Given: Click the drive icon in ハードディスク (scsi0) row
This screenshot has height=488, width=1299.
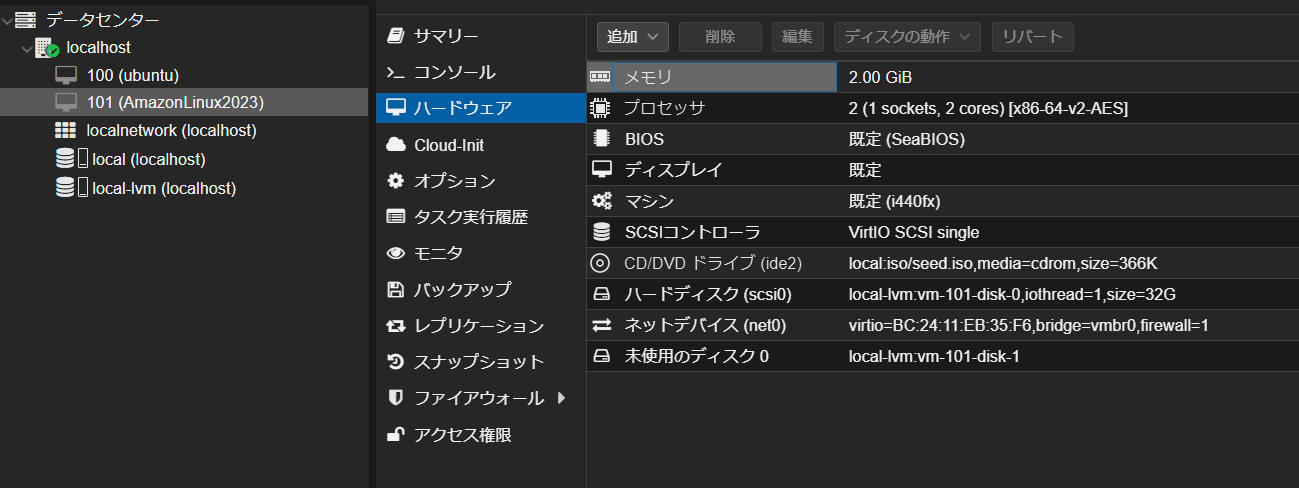Looking at the screenshot, I should [x=601, y=295].
